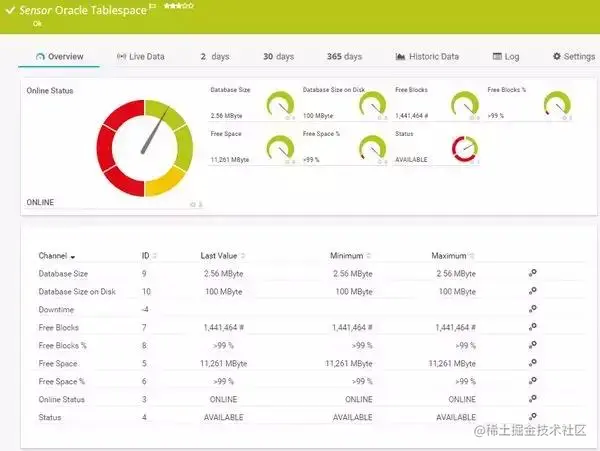600x451 pixels.
Task: Click the Database Size gauge
Action: [280, 104]
